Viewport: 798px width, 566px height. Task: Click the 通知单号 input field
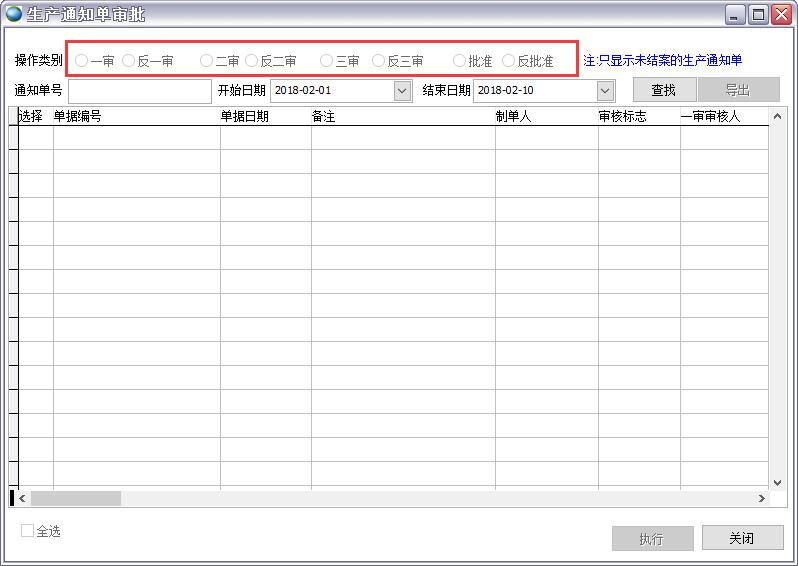coord(139,91)
